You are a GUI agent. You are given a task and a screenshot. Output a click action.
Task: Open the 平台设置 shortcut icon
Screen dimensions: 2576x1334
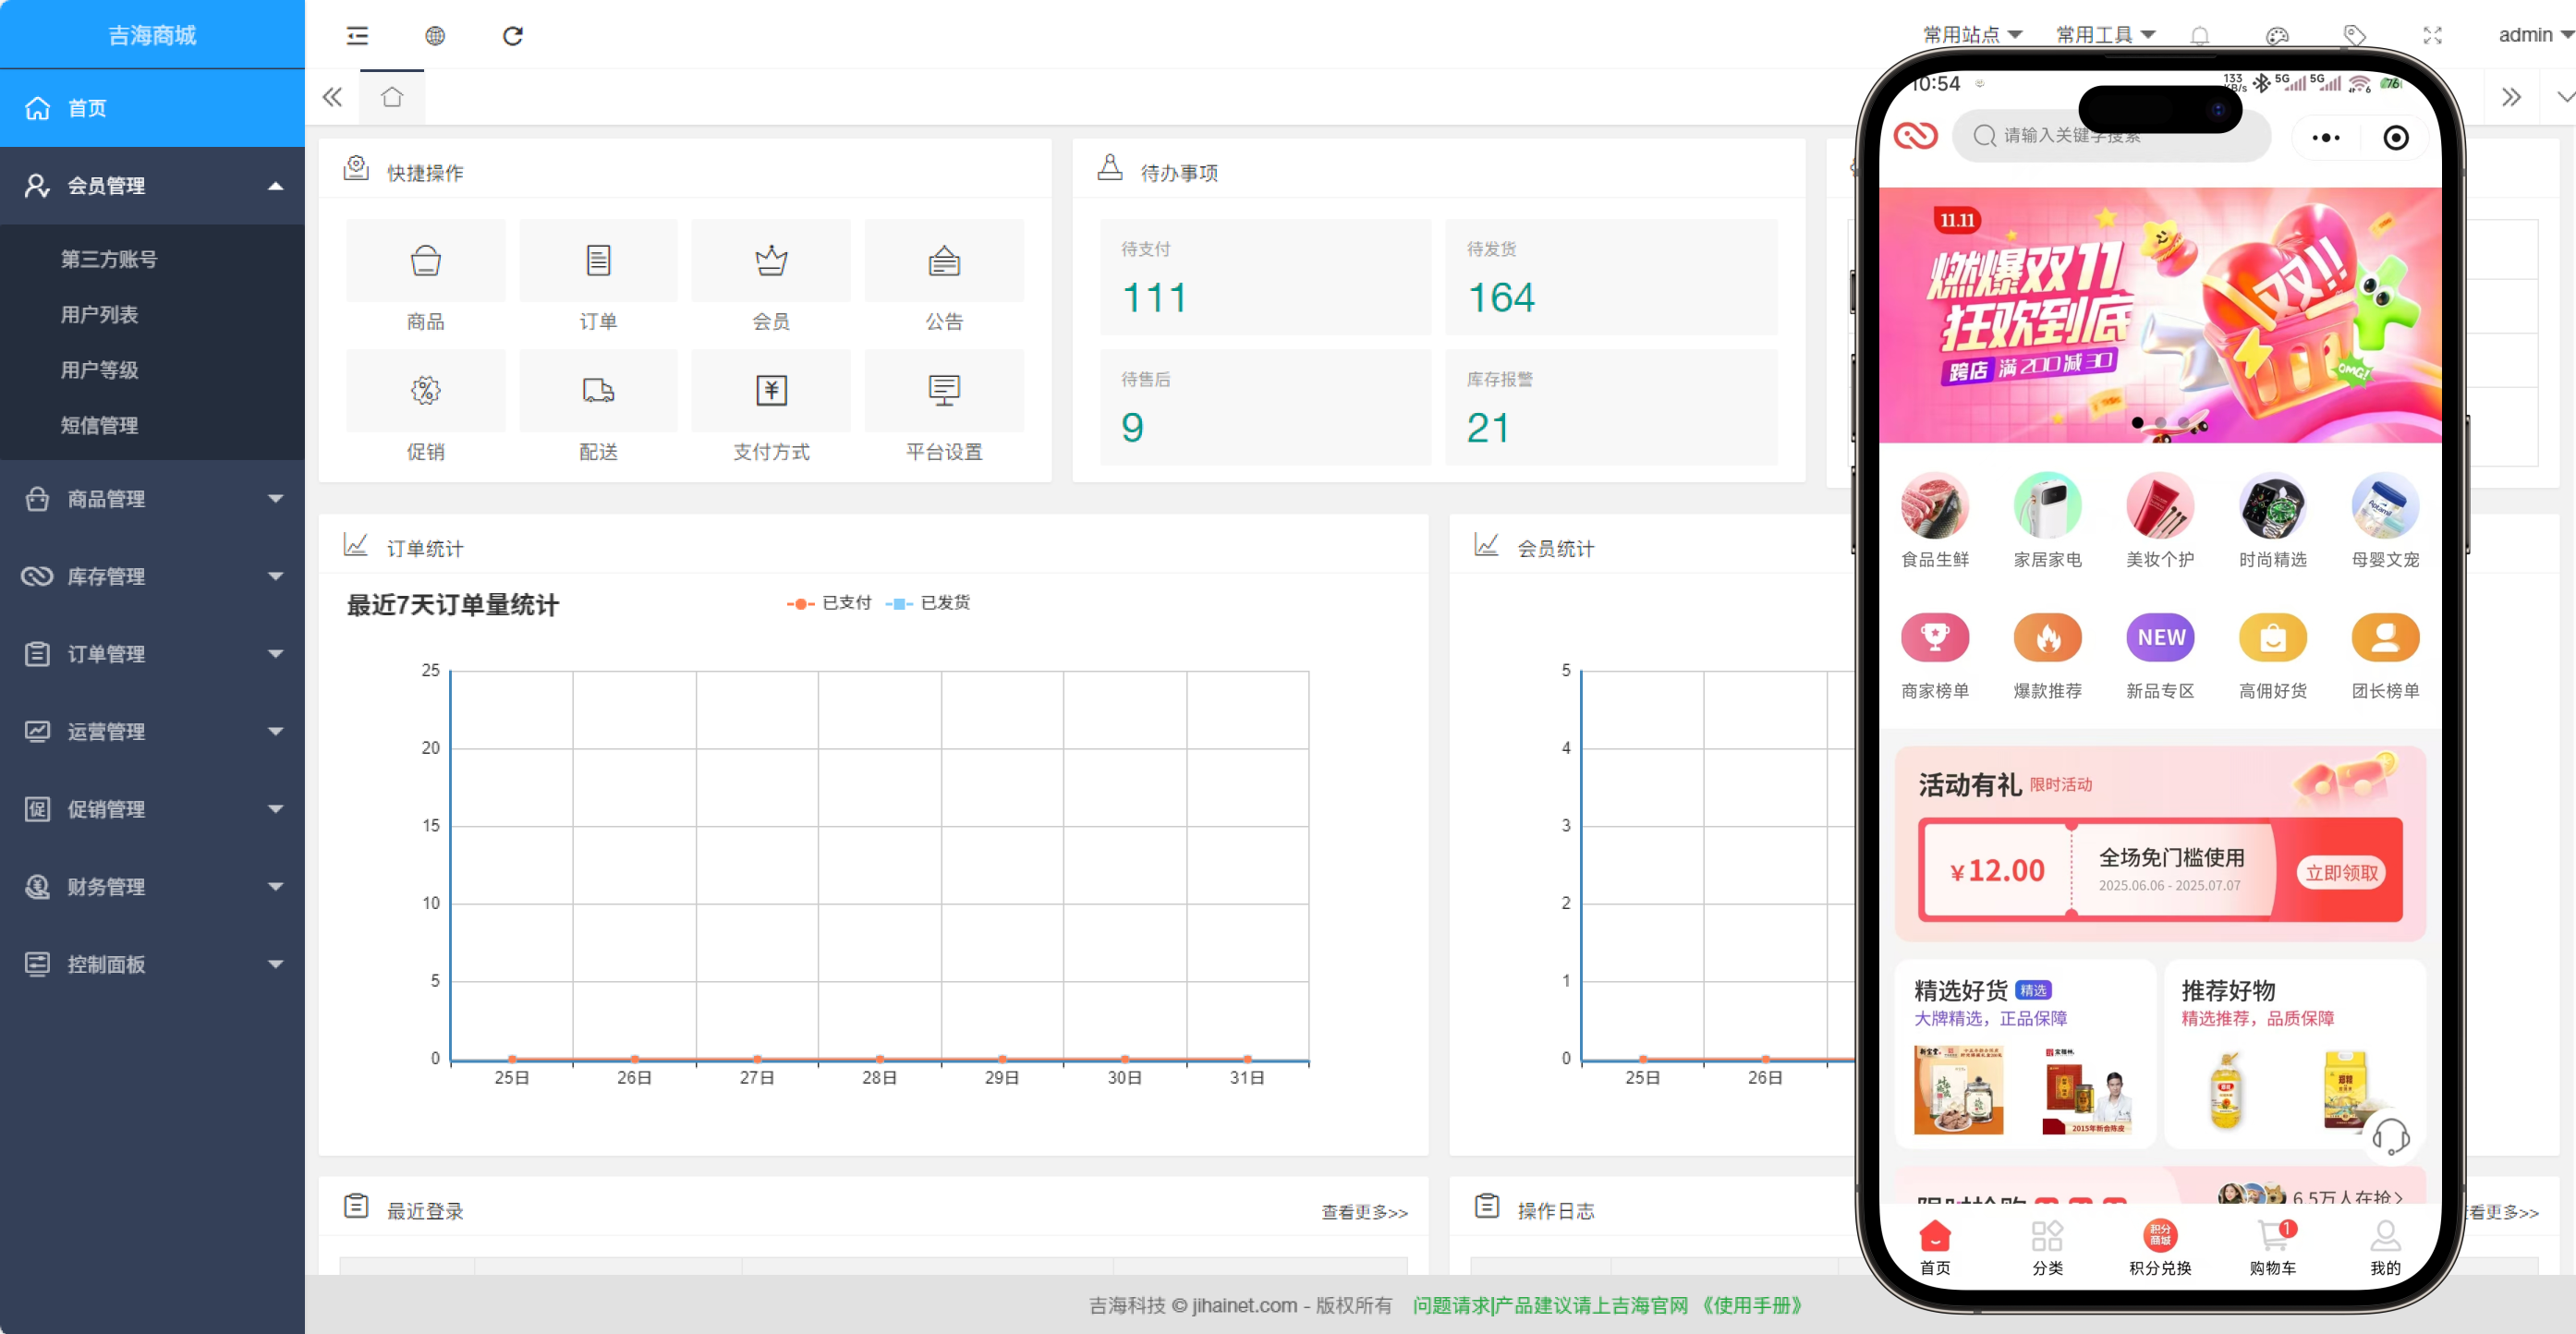943,391
